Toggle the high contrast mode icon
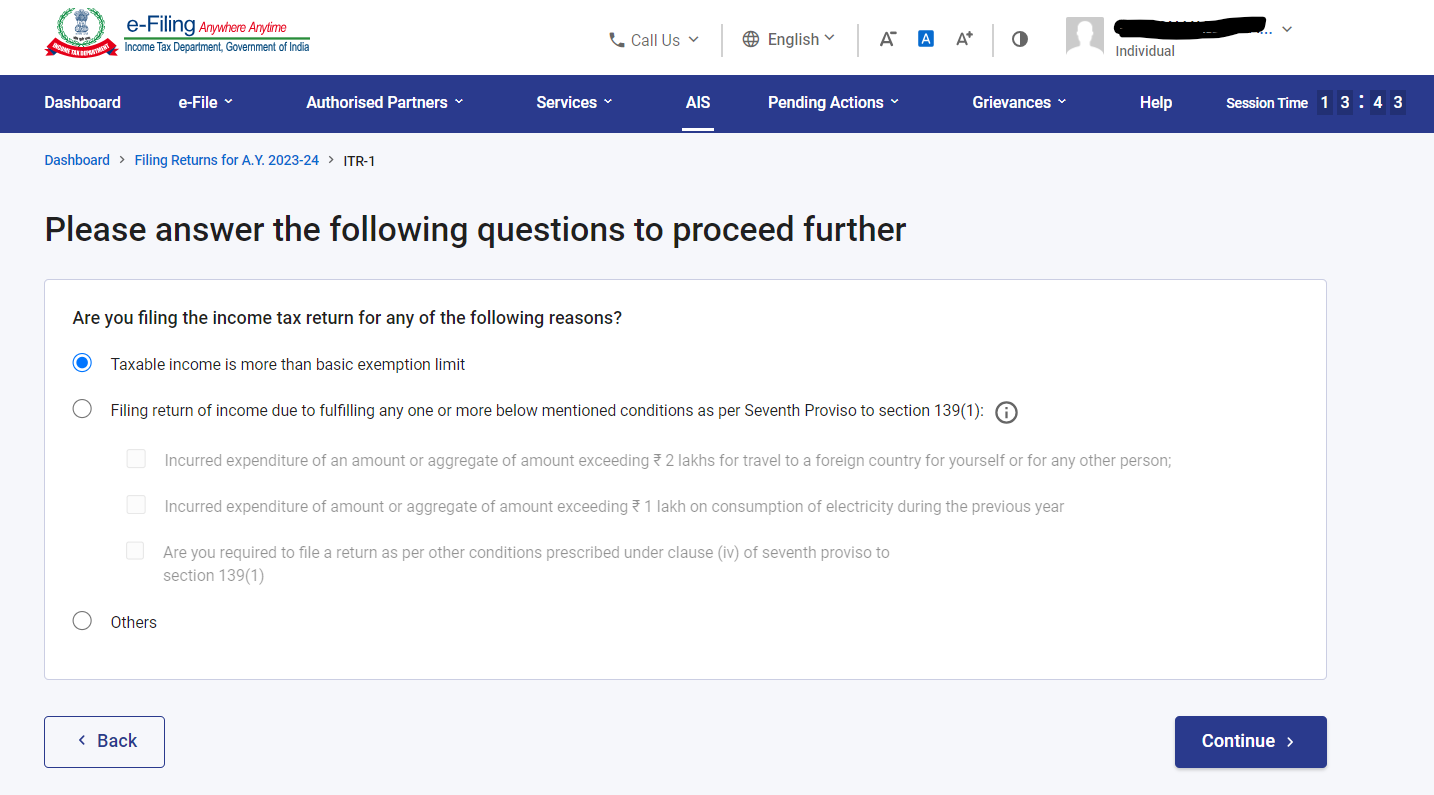Image resolution: width=1434 pixels, height=795 pixels. pyautogui.click(x=1020, y=39)
